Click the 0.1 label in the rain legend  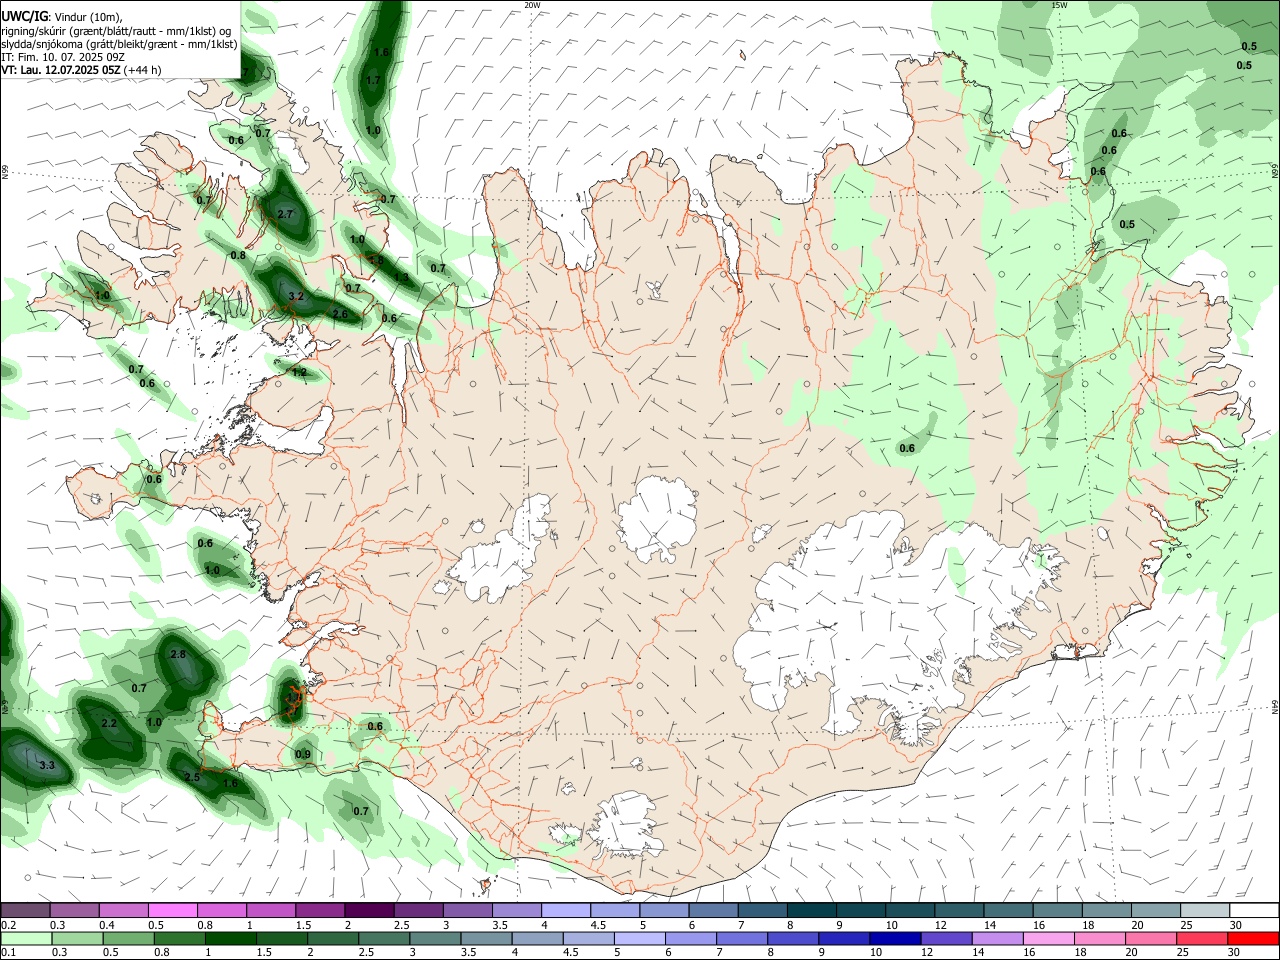(x=7, y=953)
